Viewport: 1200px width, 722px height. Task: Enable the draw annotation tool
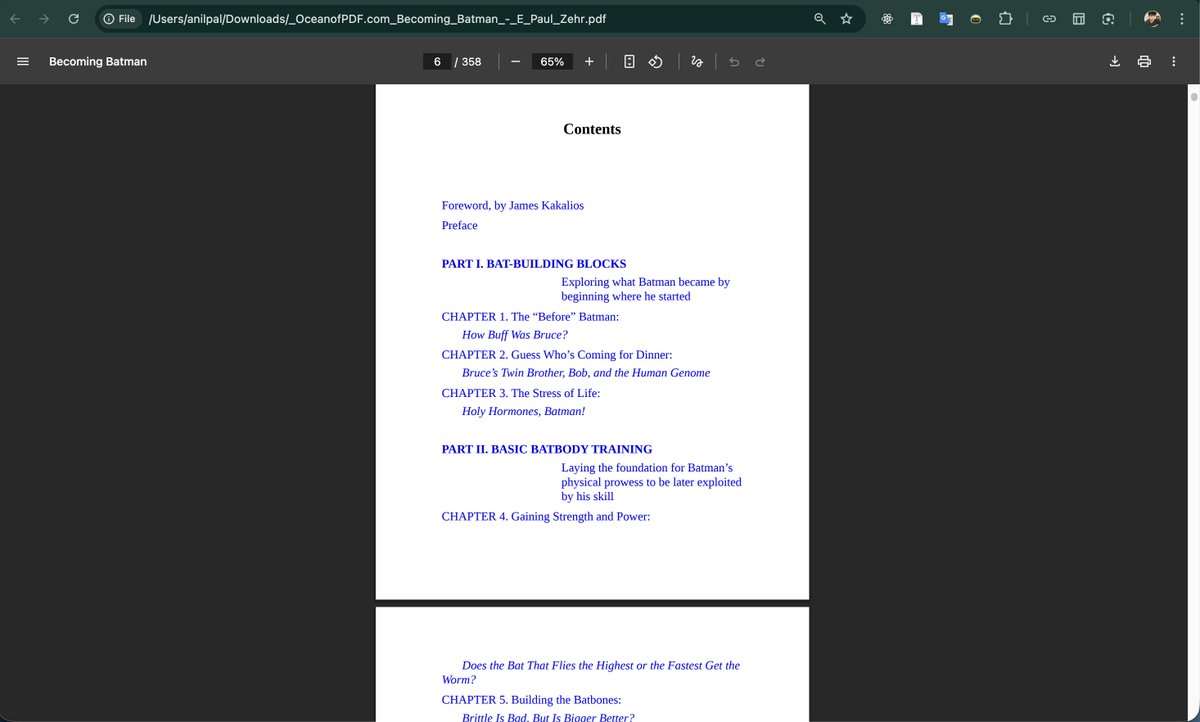point(697,61)
